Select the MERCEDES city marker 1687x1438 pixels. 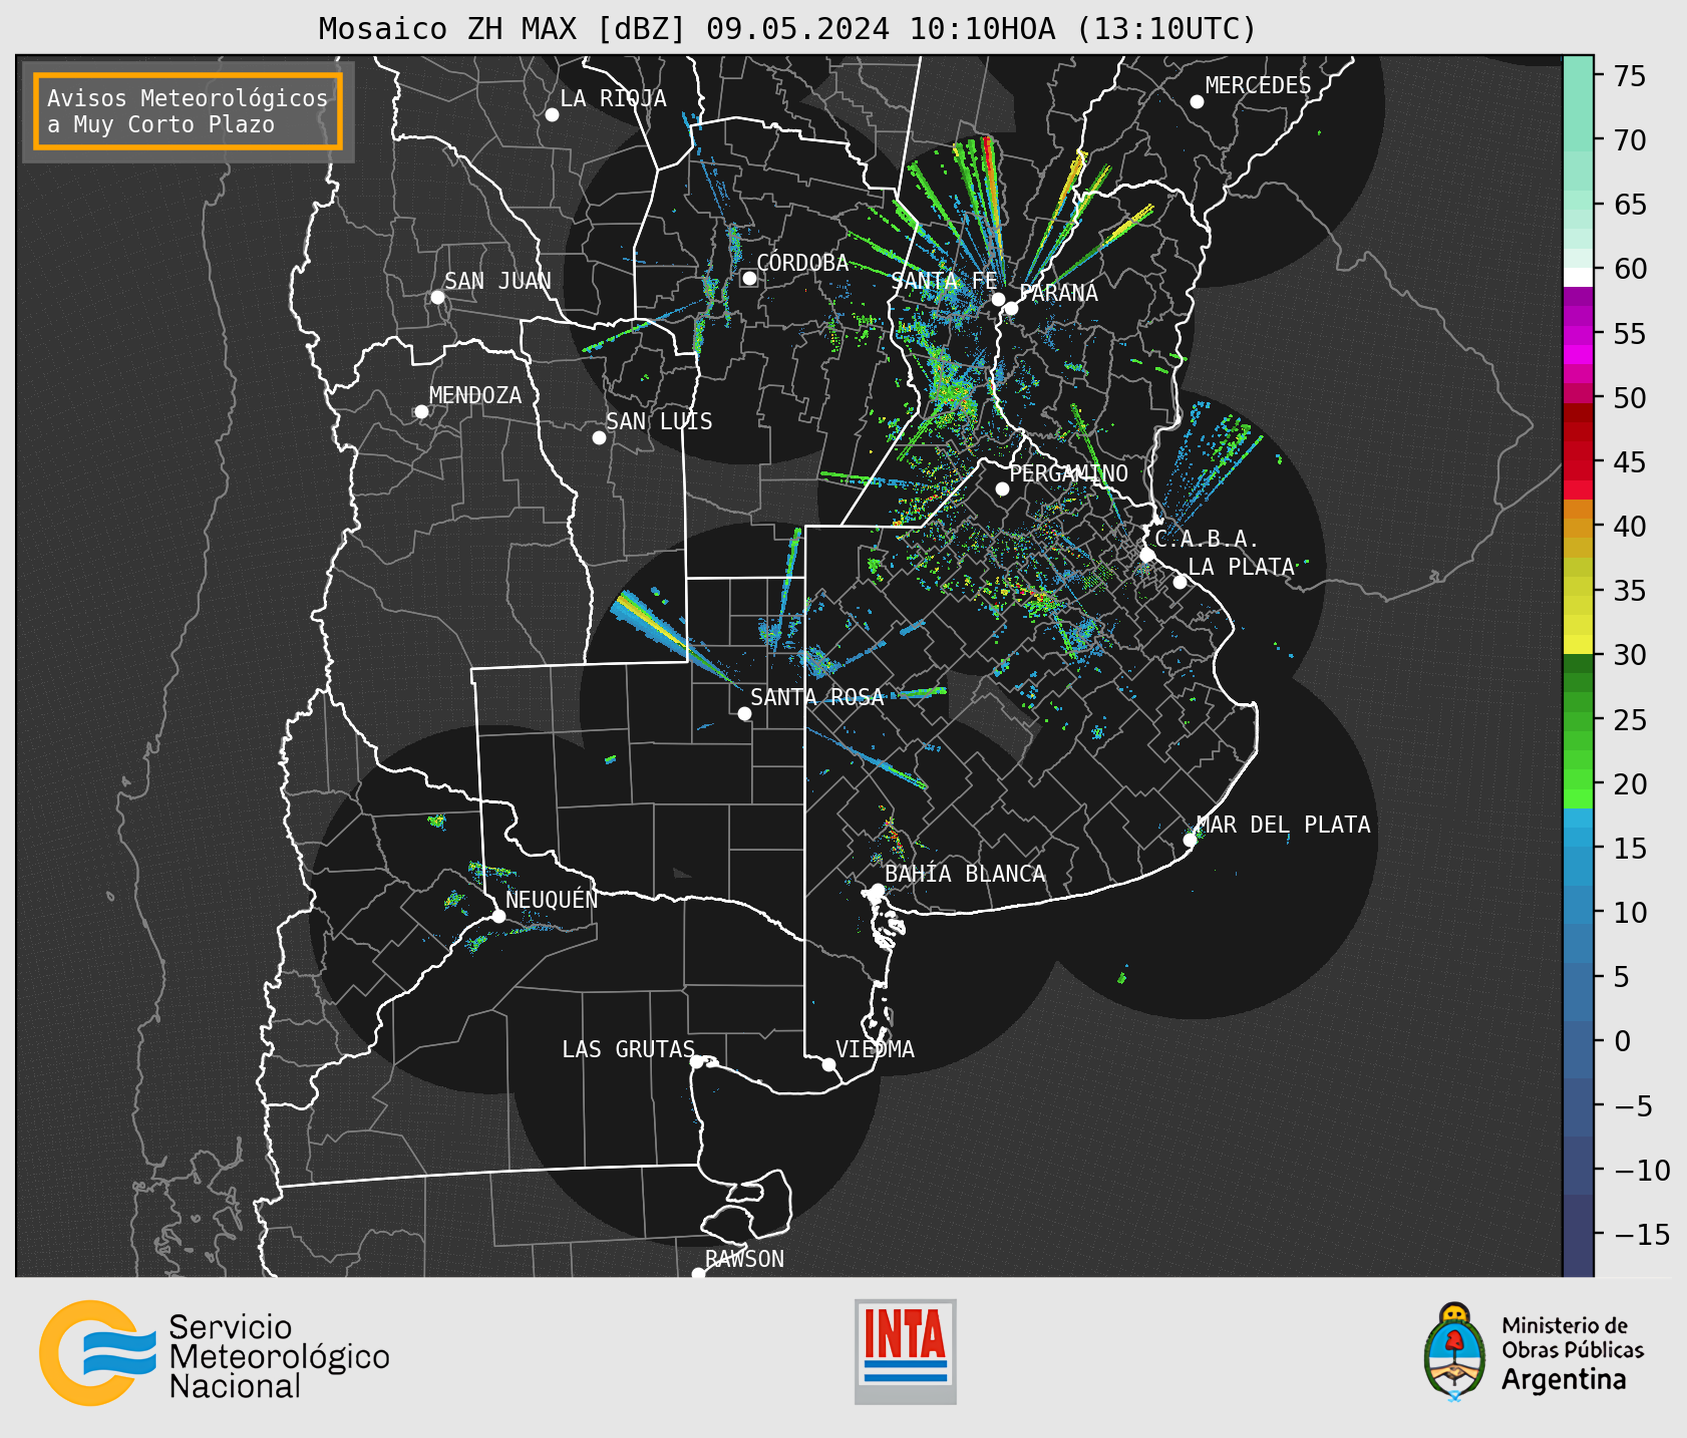point(1197,102)
